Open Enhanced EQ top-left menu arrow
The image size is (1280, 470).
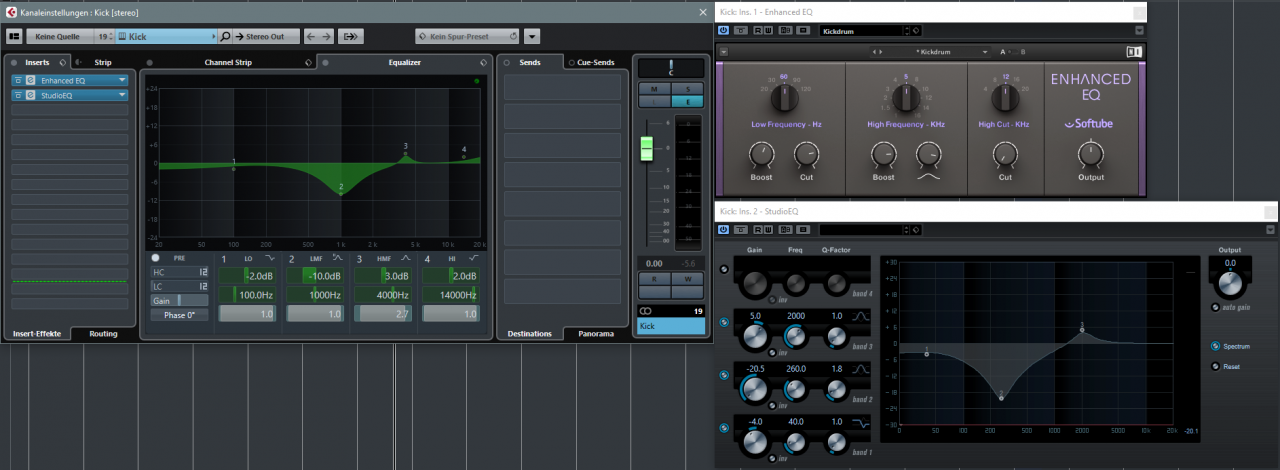click(724, 51)
